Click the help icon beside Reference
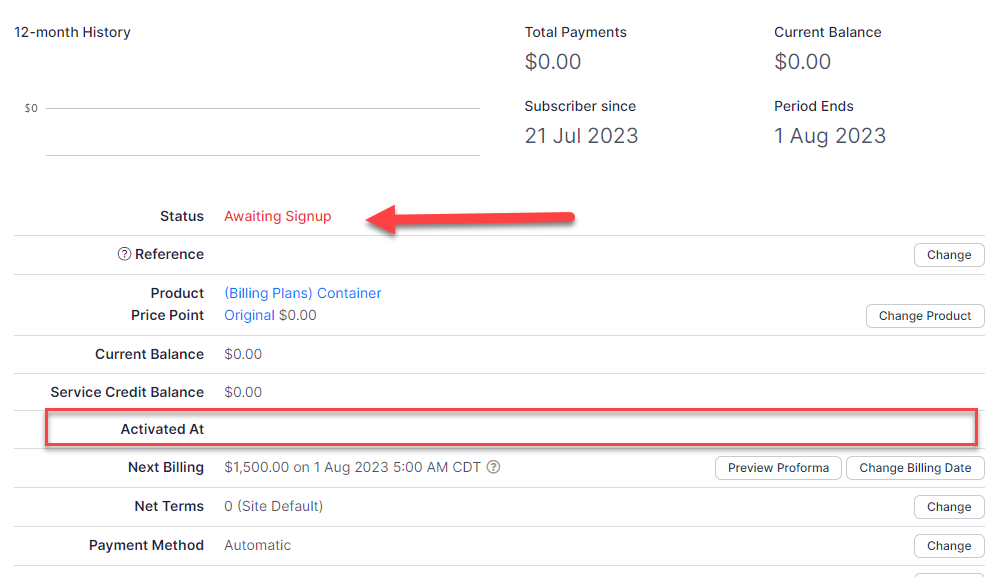The width and height of the screenshot is (997, 577). [x=124, y=254]
